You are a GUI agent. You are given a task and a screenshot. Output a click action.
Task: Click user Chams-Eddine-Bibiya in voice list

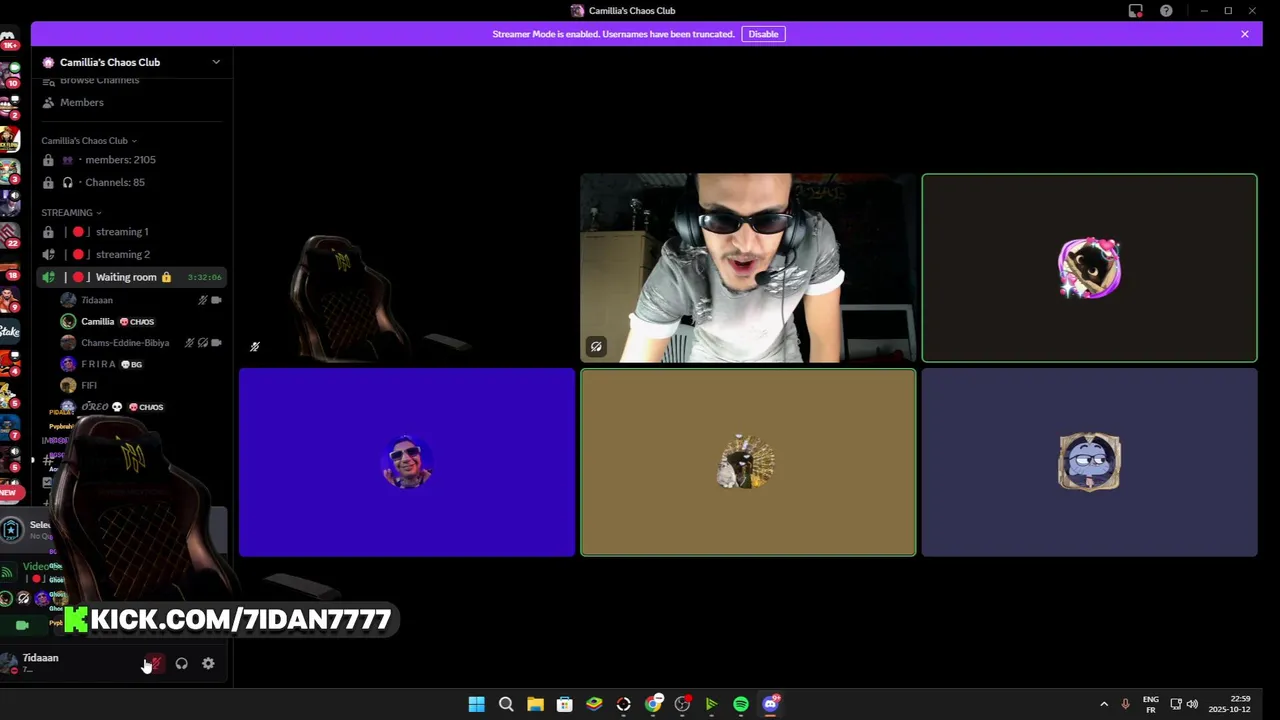click(x=125, y=343)
